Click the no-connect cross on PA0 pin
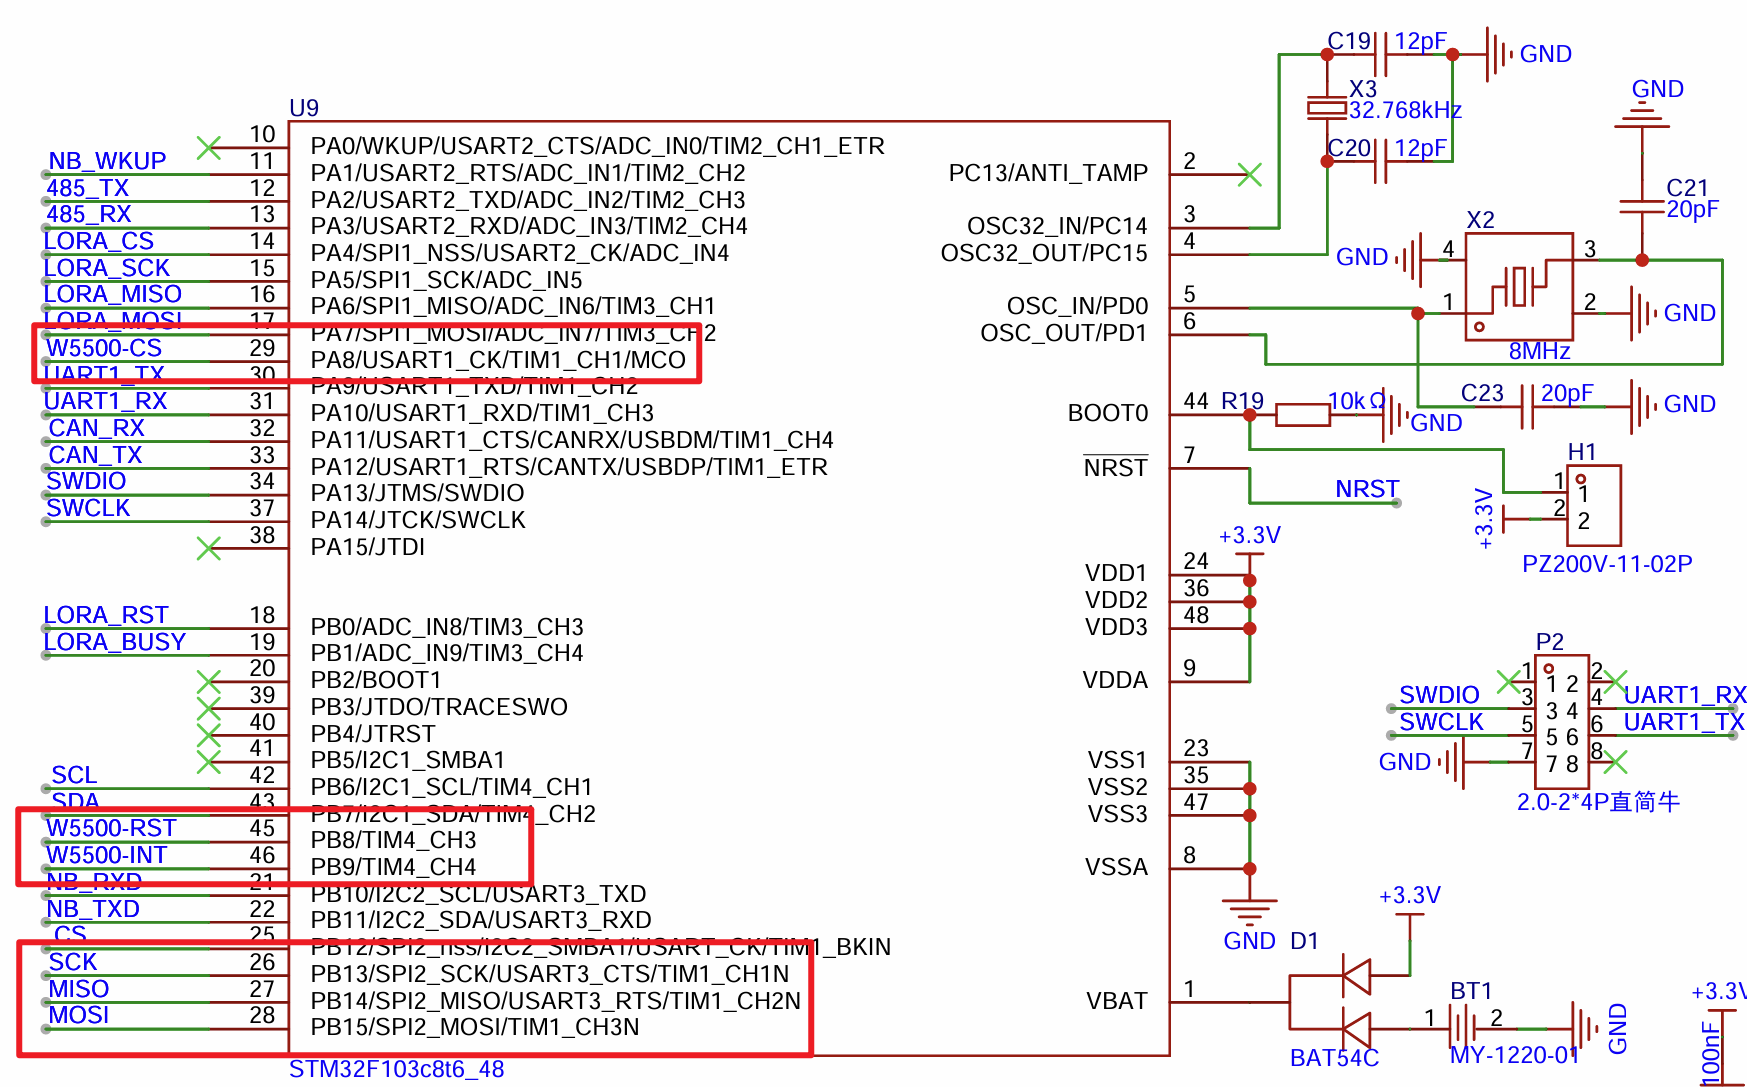Viewport: 1747px width, 1087px height. 208,148
